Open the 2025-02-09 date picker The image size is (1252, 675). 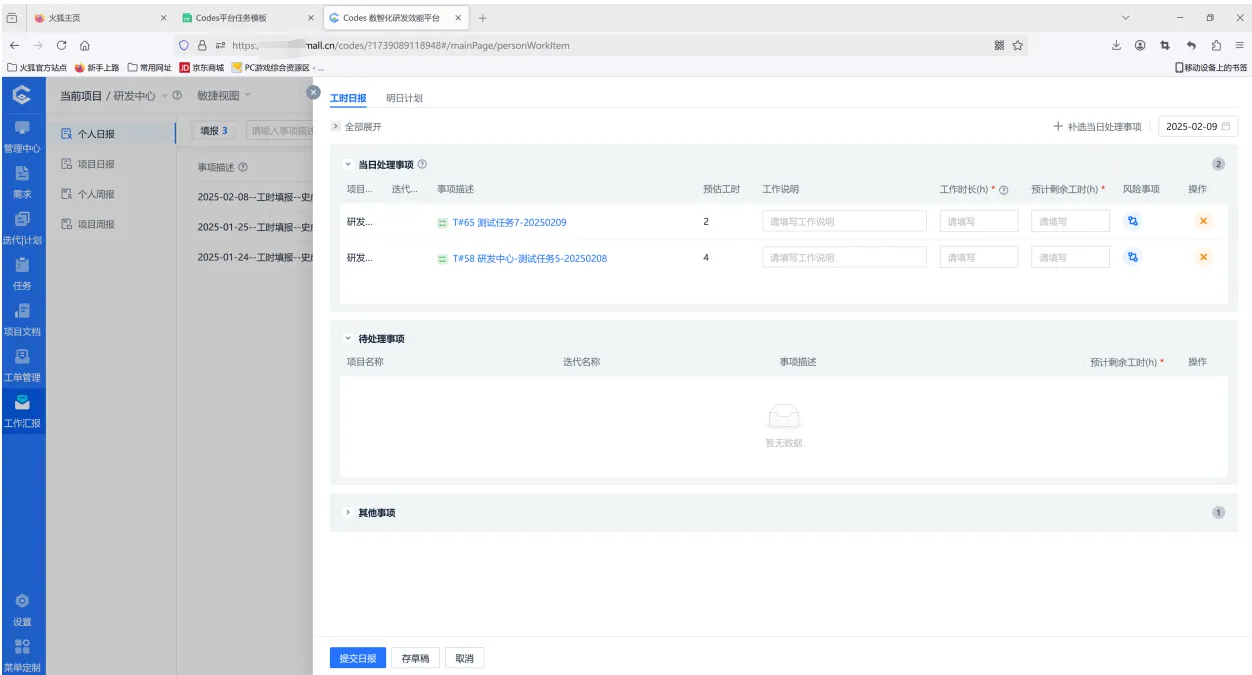tap(1198, 127)
